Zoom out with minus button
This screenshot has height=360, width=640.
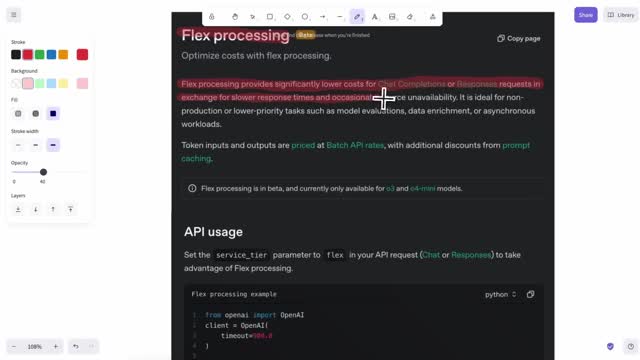(14, 347)
